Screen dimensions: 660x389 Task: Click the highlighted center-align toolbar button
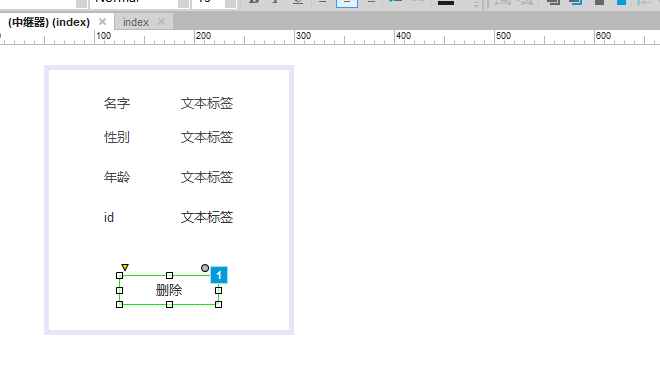tap(347, 3)
